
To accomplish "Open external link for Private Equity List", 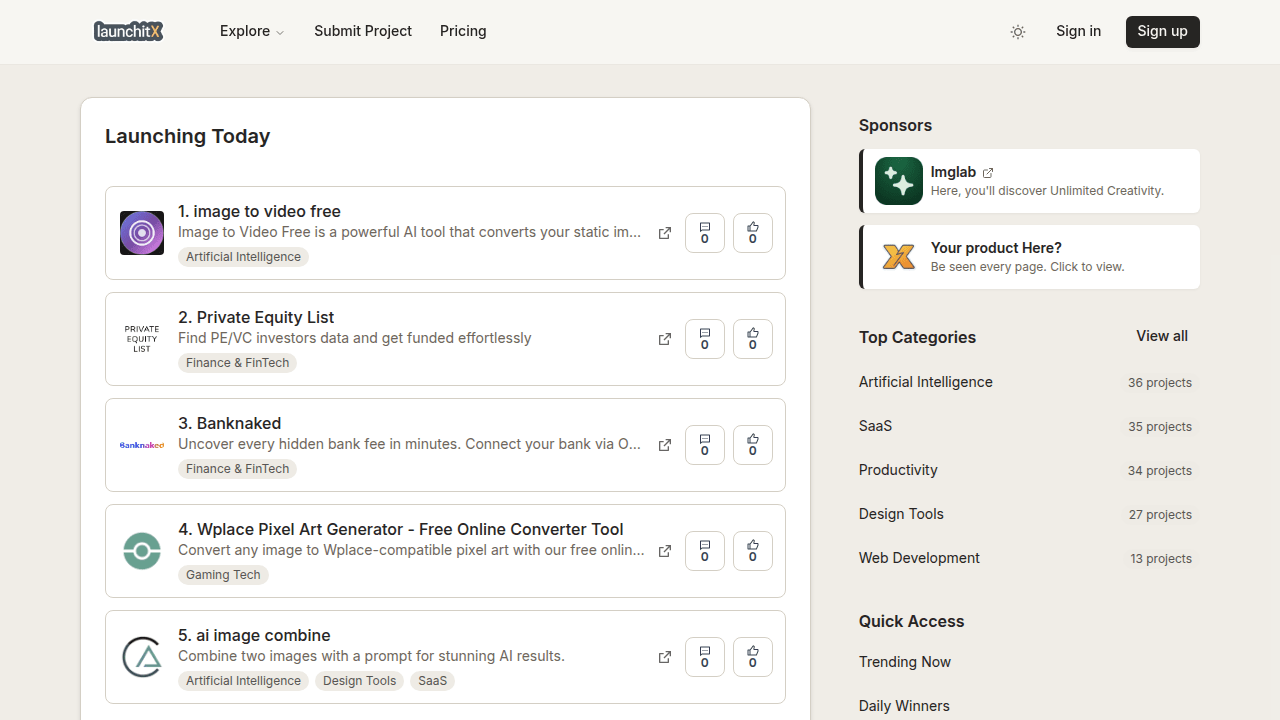I will click(665, 339).
